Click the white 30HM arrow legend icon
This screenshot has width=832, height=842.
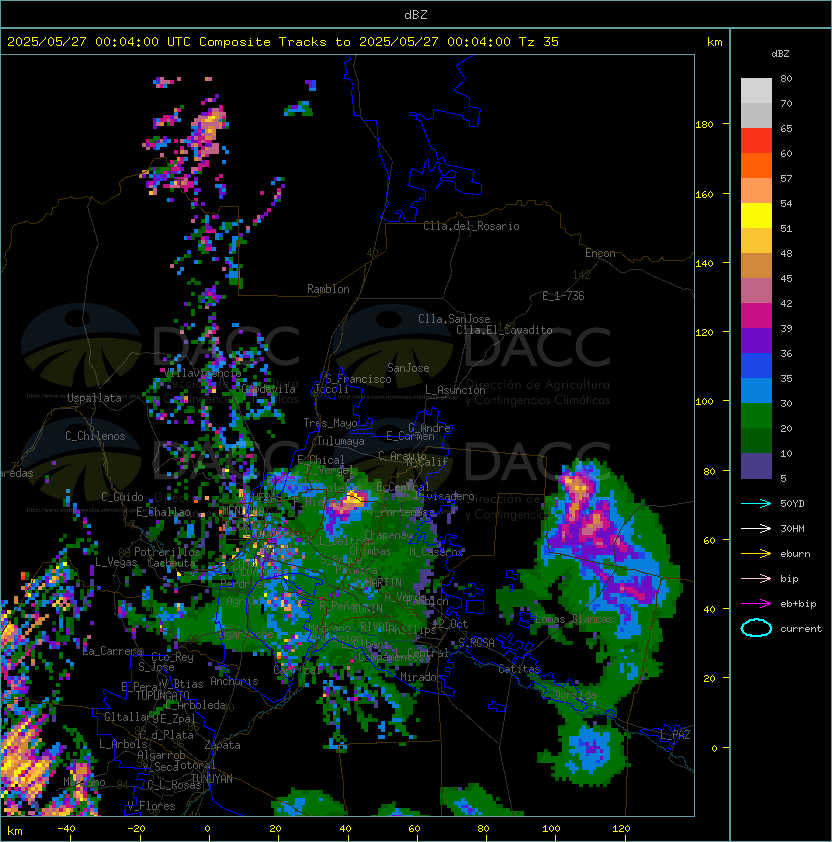(756, 528)
